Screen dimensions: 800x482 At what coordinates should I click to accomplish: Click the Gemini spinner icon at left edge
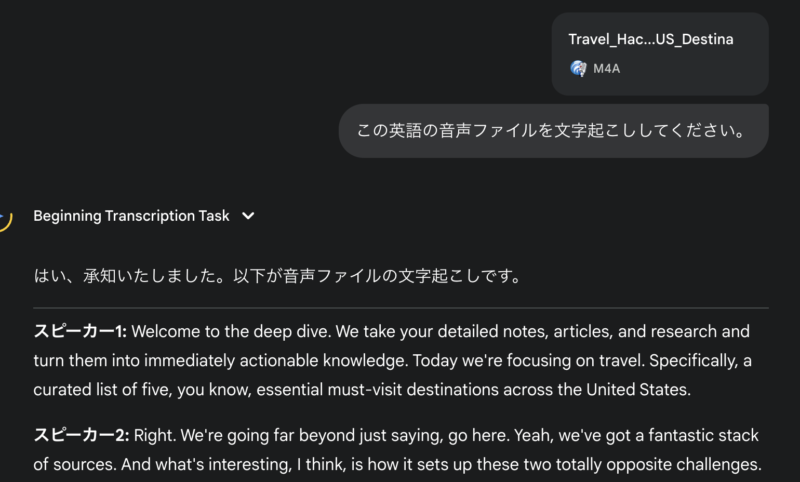5,218
